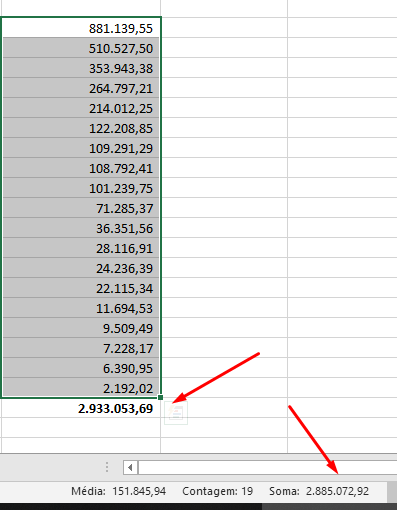
Task: Select the cell with 6.390,95
Action: [x=81, y=368]
